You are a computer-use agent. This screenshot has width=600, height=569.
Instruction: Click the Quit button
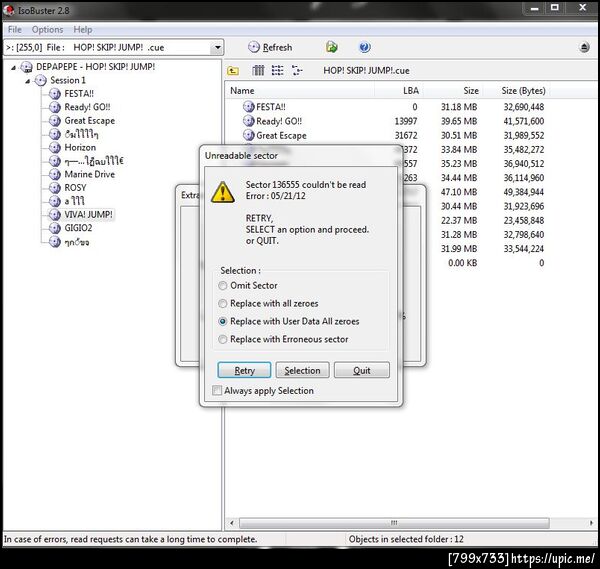(x=362, y=370)
